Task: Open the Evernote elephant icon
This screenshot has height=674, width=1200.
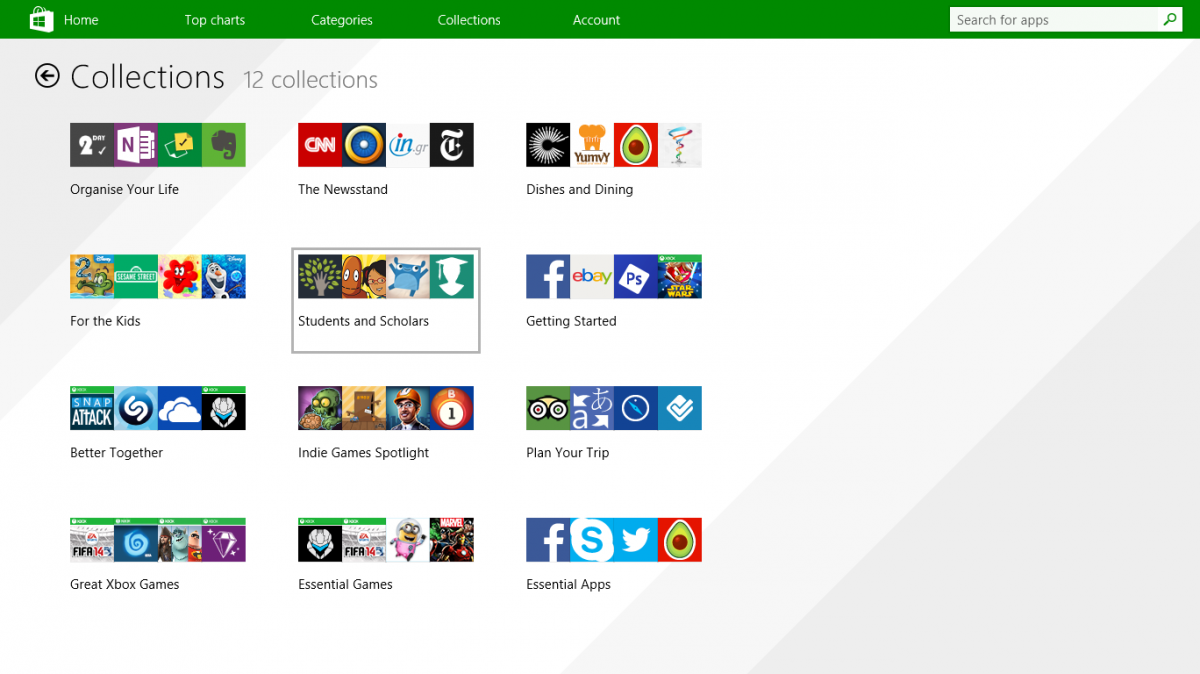Action: (x=224, y=145)
